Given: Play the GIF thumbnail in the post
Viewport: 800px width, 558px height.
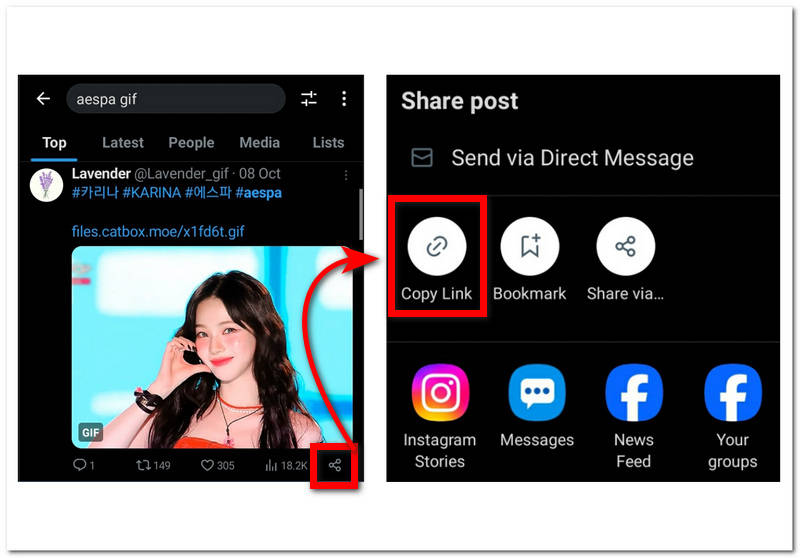Looking at the screenshot, I should coord(212,347).
